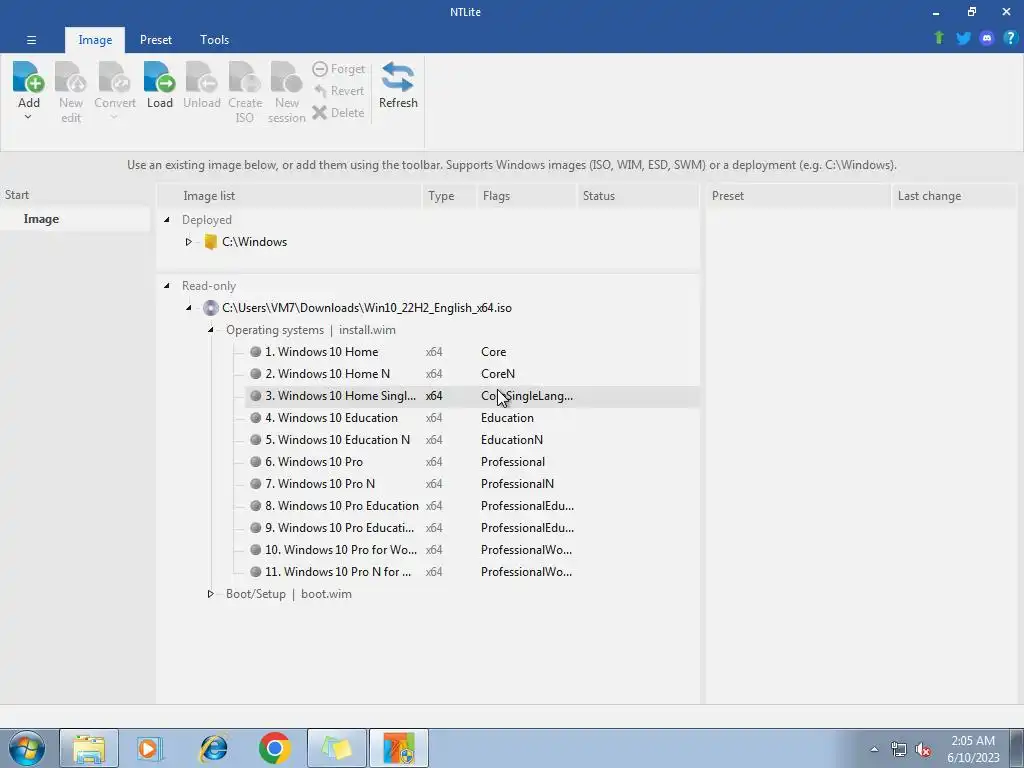Click the C:\Windows folder icon
Viewport: 1024px width, 768px height.
point(210,242)
